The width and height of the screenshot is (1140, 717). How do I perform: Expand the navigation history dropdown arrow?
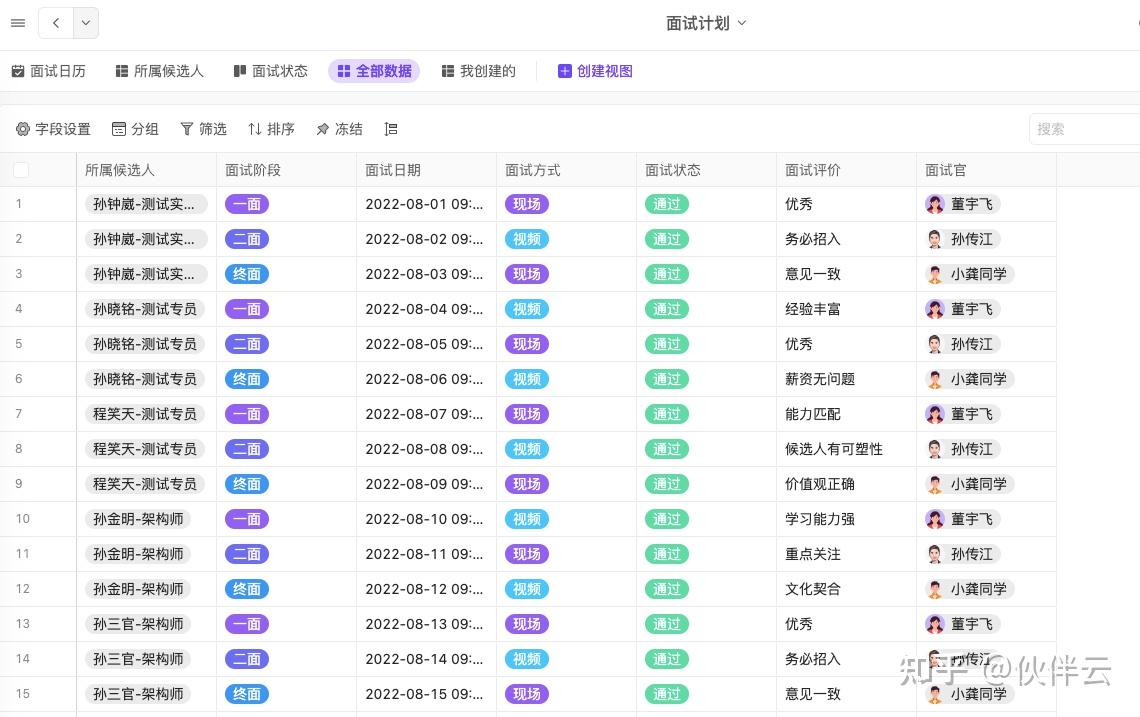(x=86, y=23)
